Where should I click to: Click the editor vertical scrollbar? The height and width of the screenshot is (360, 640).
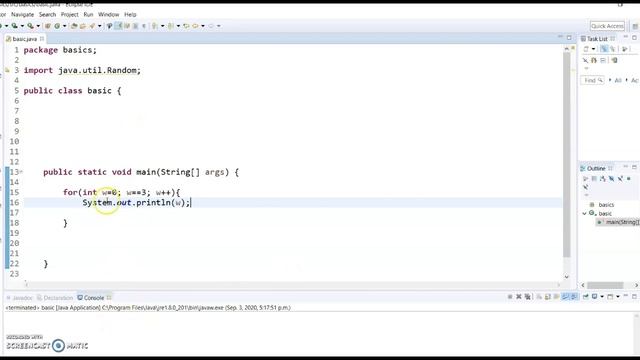point(567,155)
